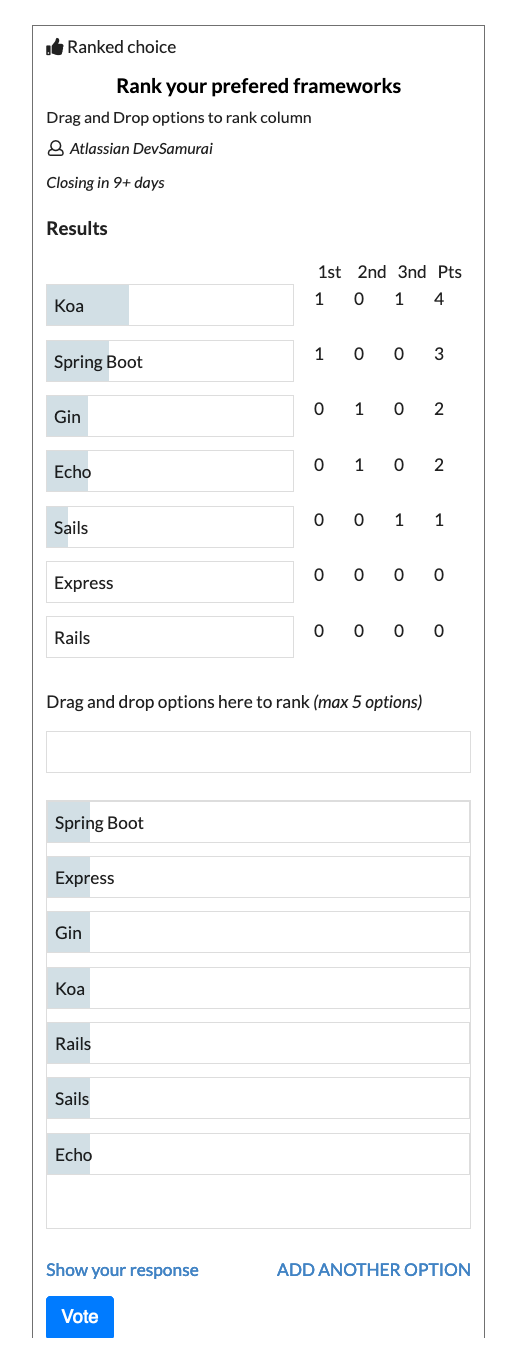Click the empty rank drop zone box

(258, 752)
